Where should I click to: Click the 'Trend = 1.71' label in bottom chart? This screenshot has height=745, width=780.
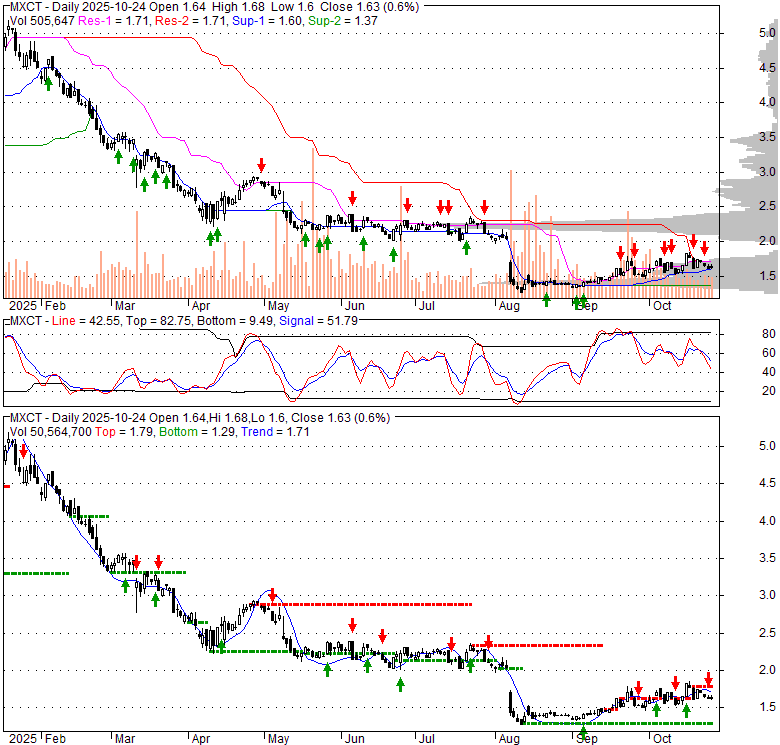click(x=275, y=432)
